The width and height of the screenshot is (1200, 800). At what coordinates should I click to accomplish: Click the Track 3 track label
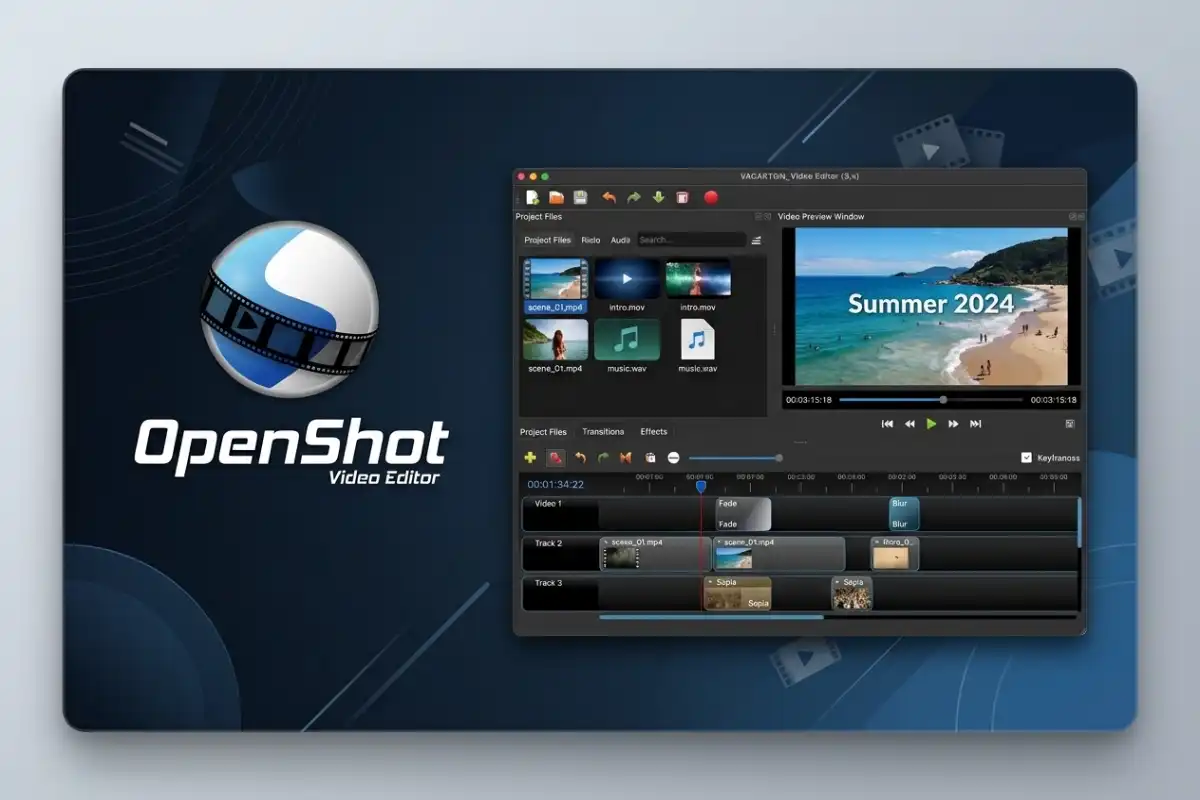[x=548, y=582]
